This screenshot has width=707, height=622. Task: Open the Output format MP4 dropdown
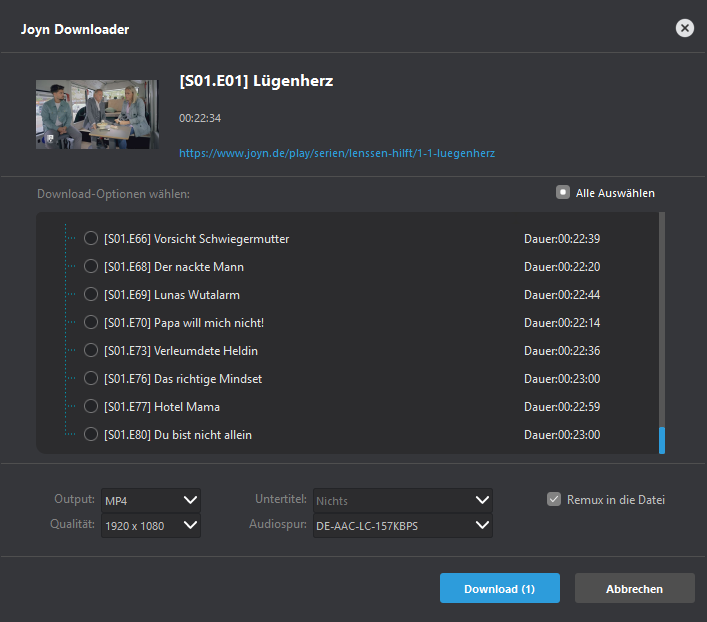pos(151,500)
